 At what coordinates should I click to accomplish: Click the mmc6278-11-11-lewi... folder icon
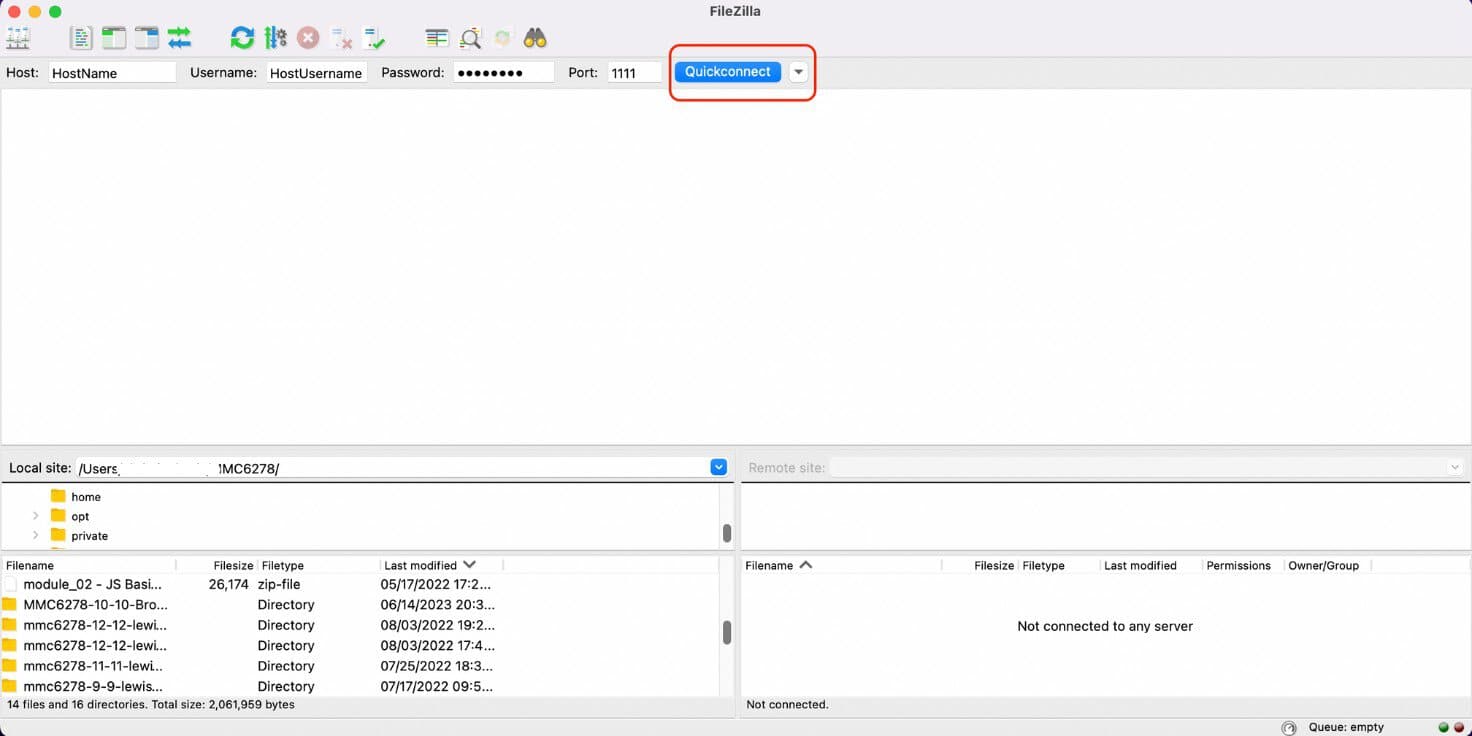coord(10,666)
